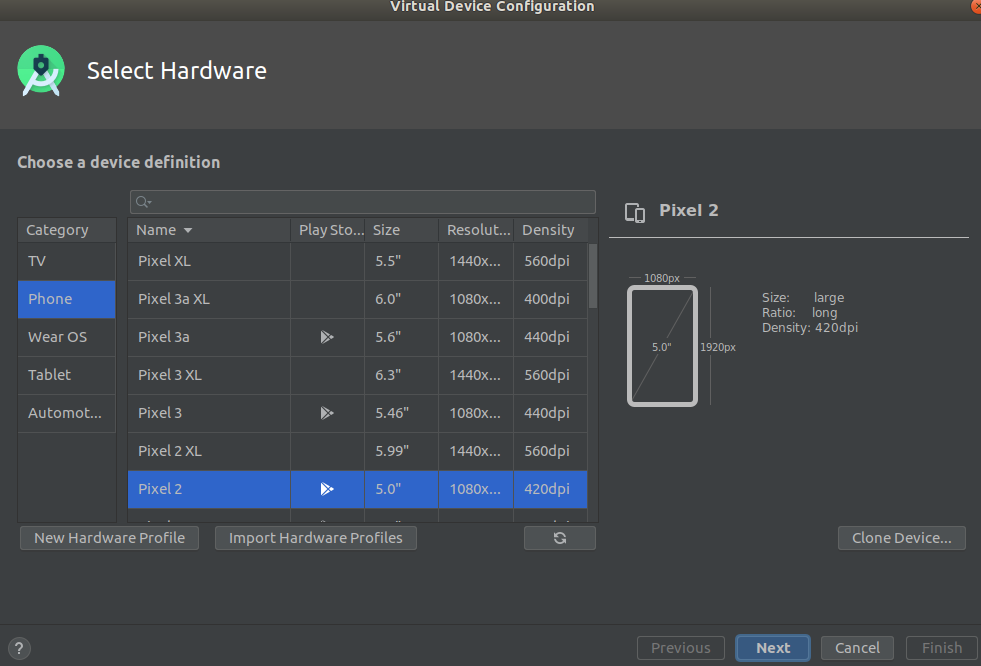Click Play Store icon in Pixel 3 row
This screenshot has height=666, width=981.
[x=327, y=413]
